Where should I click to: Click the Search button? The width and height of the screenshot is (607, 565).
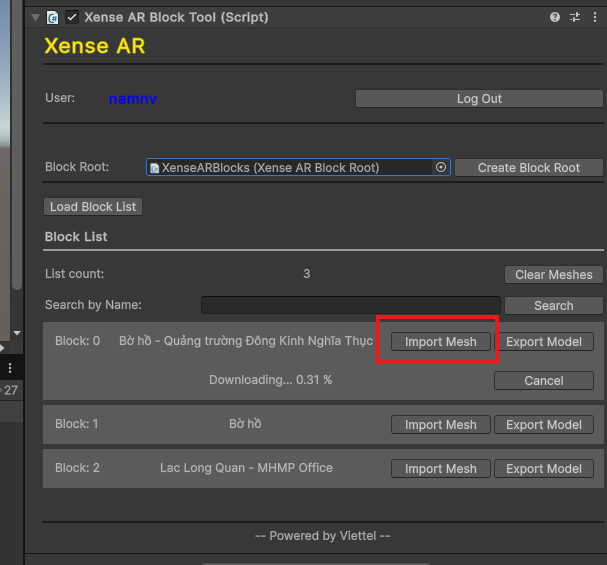(553, 305)
